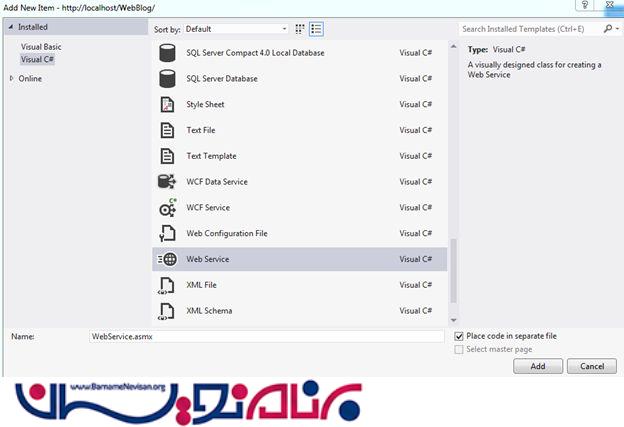Switch to small icons grid view
624x427 pixels.
[300, 29]
